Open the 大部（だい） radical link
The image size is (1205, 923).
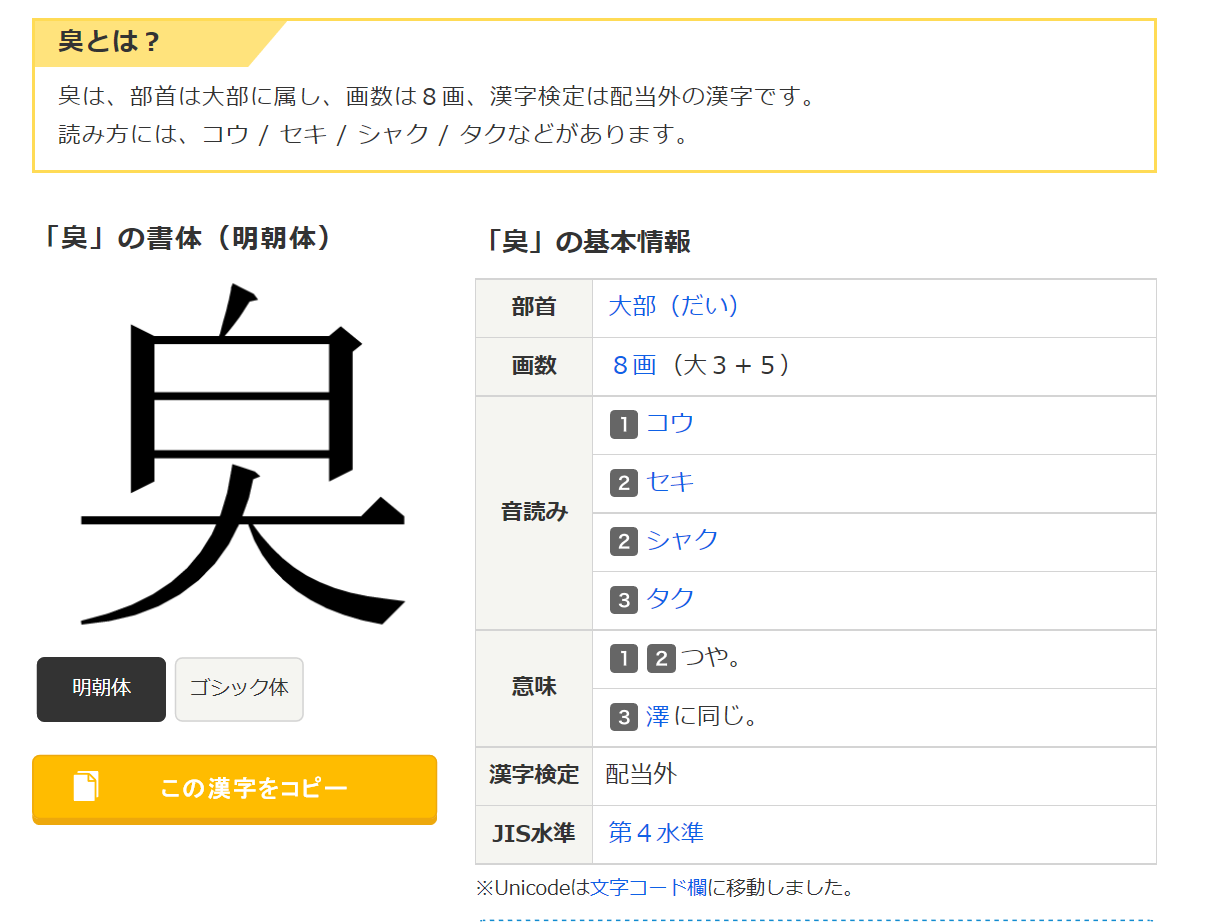pyautogui.click(x=673, y=306)
